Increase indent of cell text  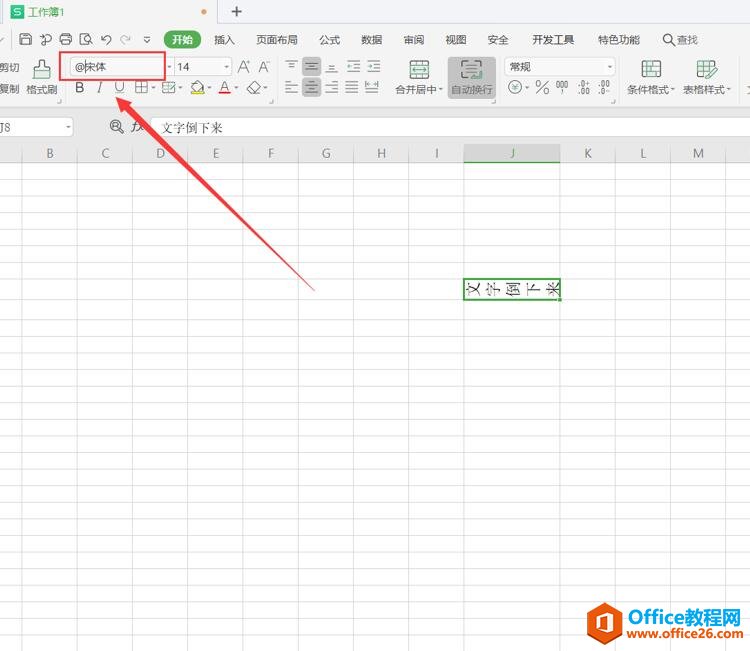click(374, 66)
